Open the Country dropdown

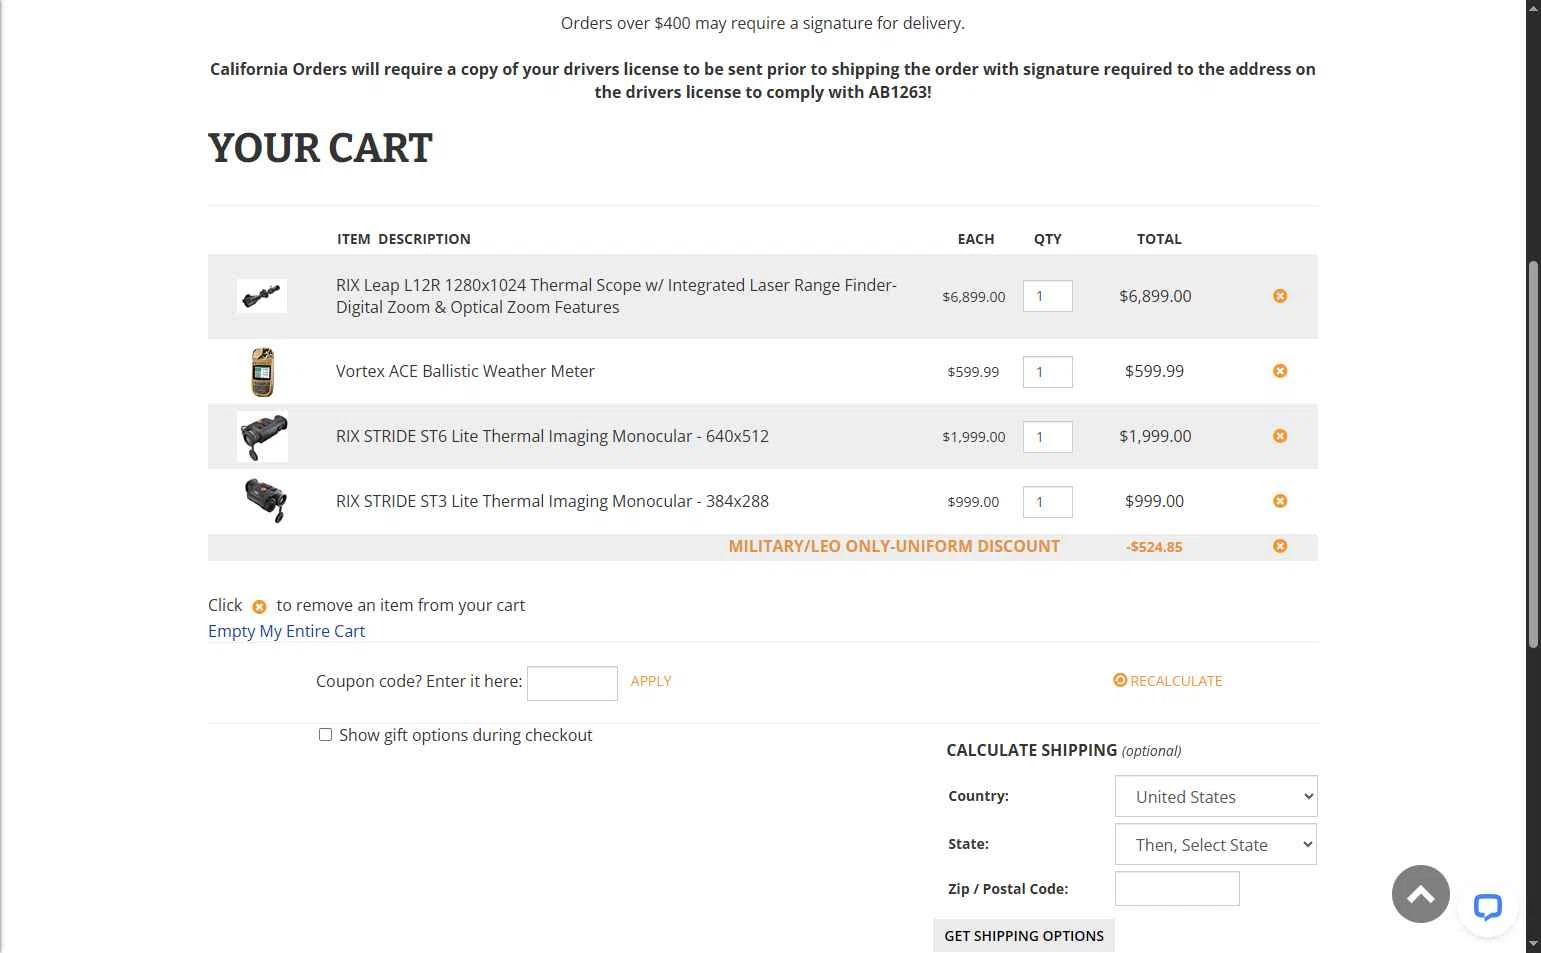coord(1215,797)
